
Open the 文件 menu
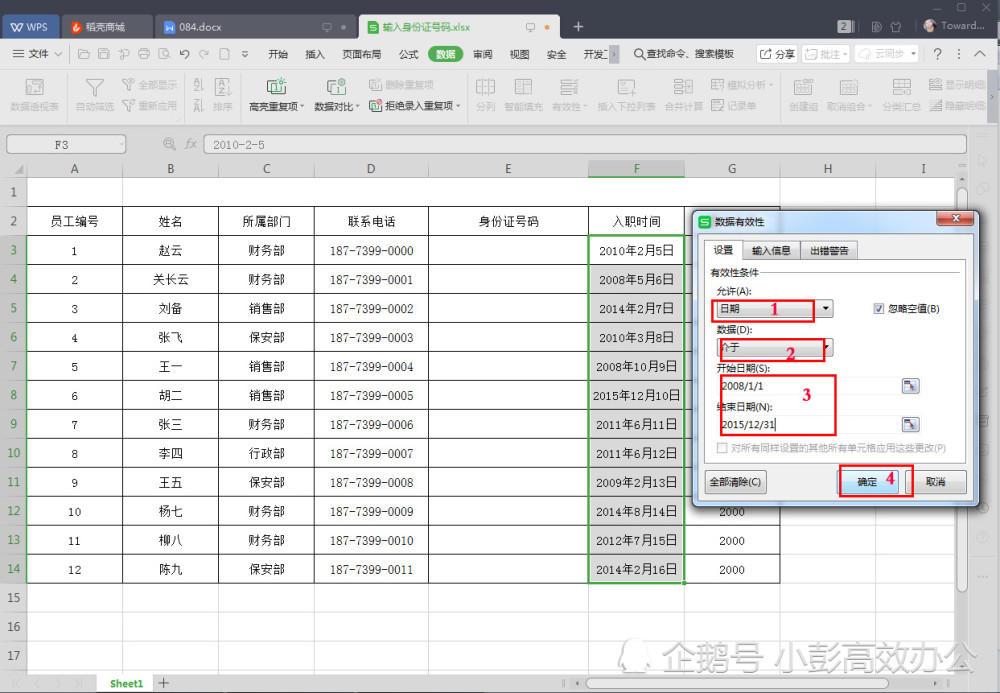(37, 54)
